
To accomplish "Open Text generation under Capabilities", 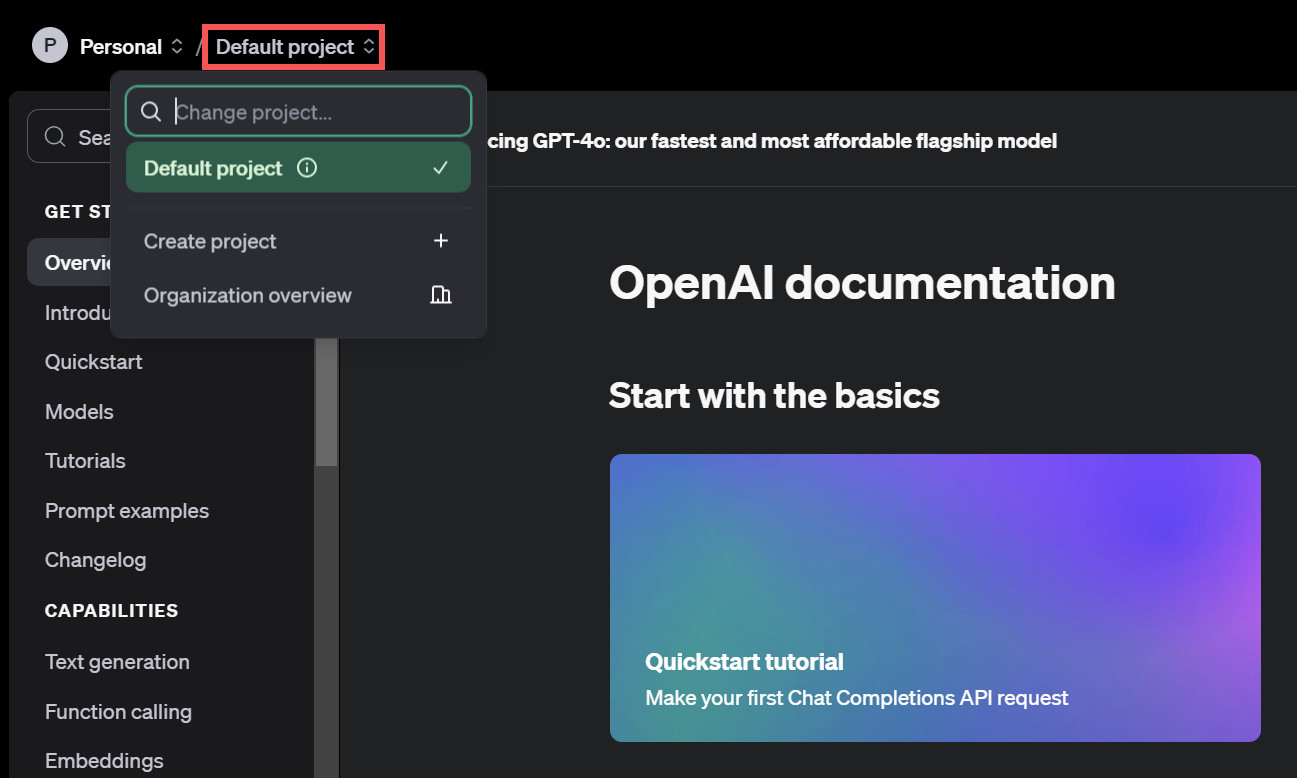I will 117,662.
